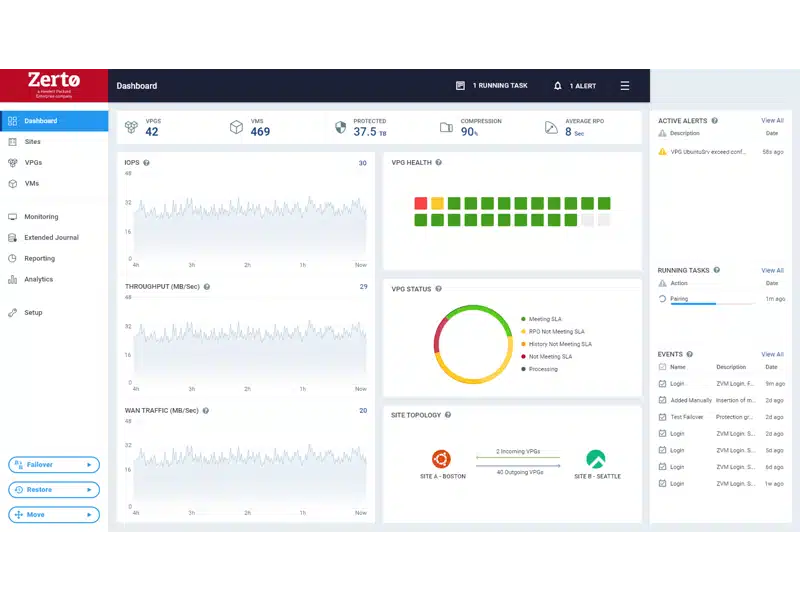Expand the Failover button arrow
The image size is (800, 600).
[x=90, y=465]
